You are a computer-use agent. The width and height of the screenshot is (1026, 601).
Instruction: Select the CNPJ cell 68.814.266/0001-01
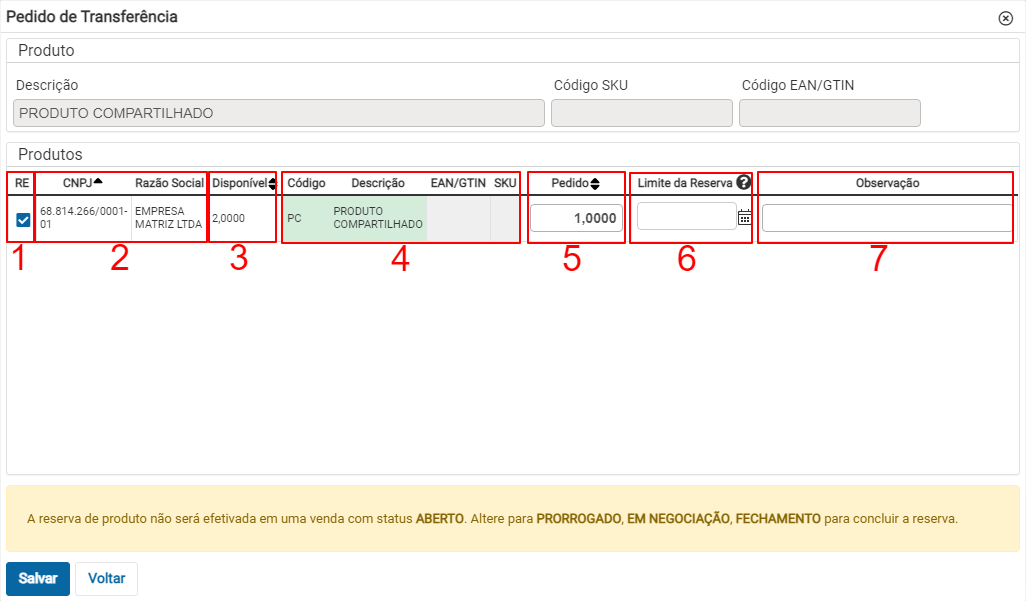click(83, 217)
